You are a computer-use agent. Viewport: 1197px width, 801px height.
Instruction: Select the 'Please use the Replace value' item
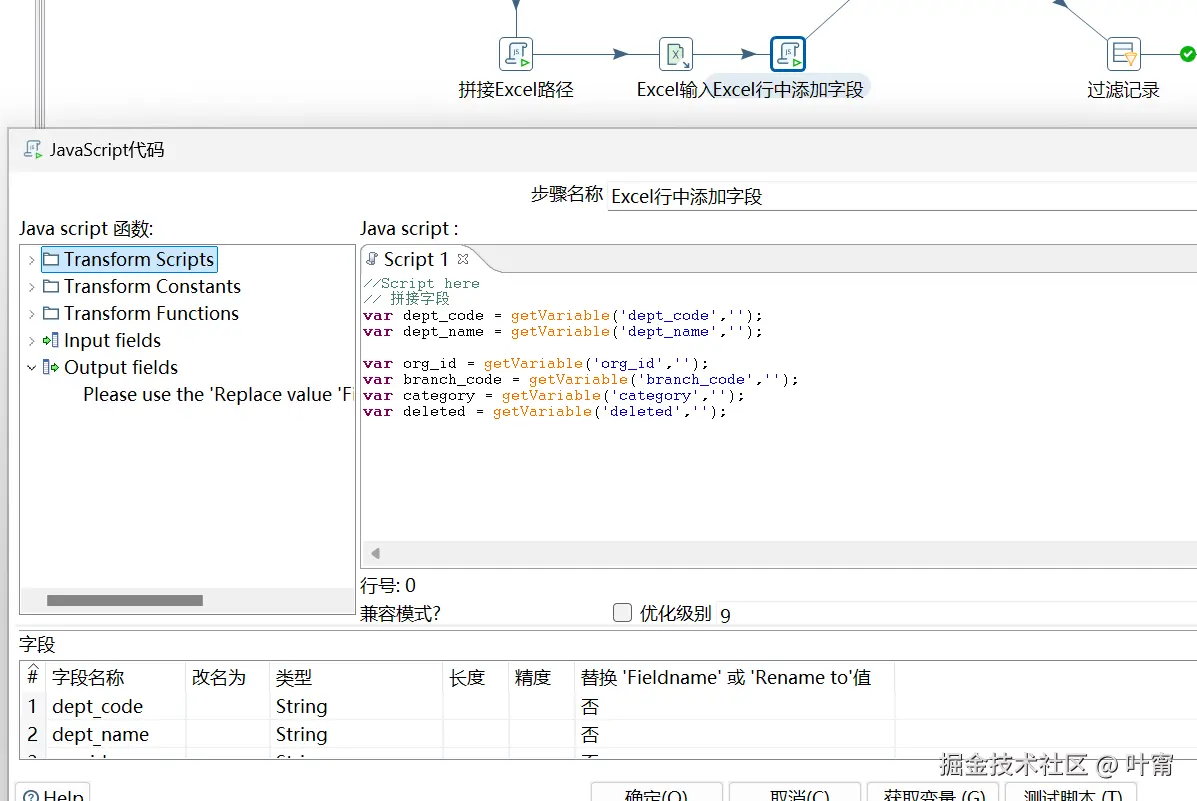coord(218,395)
